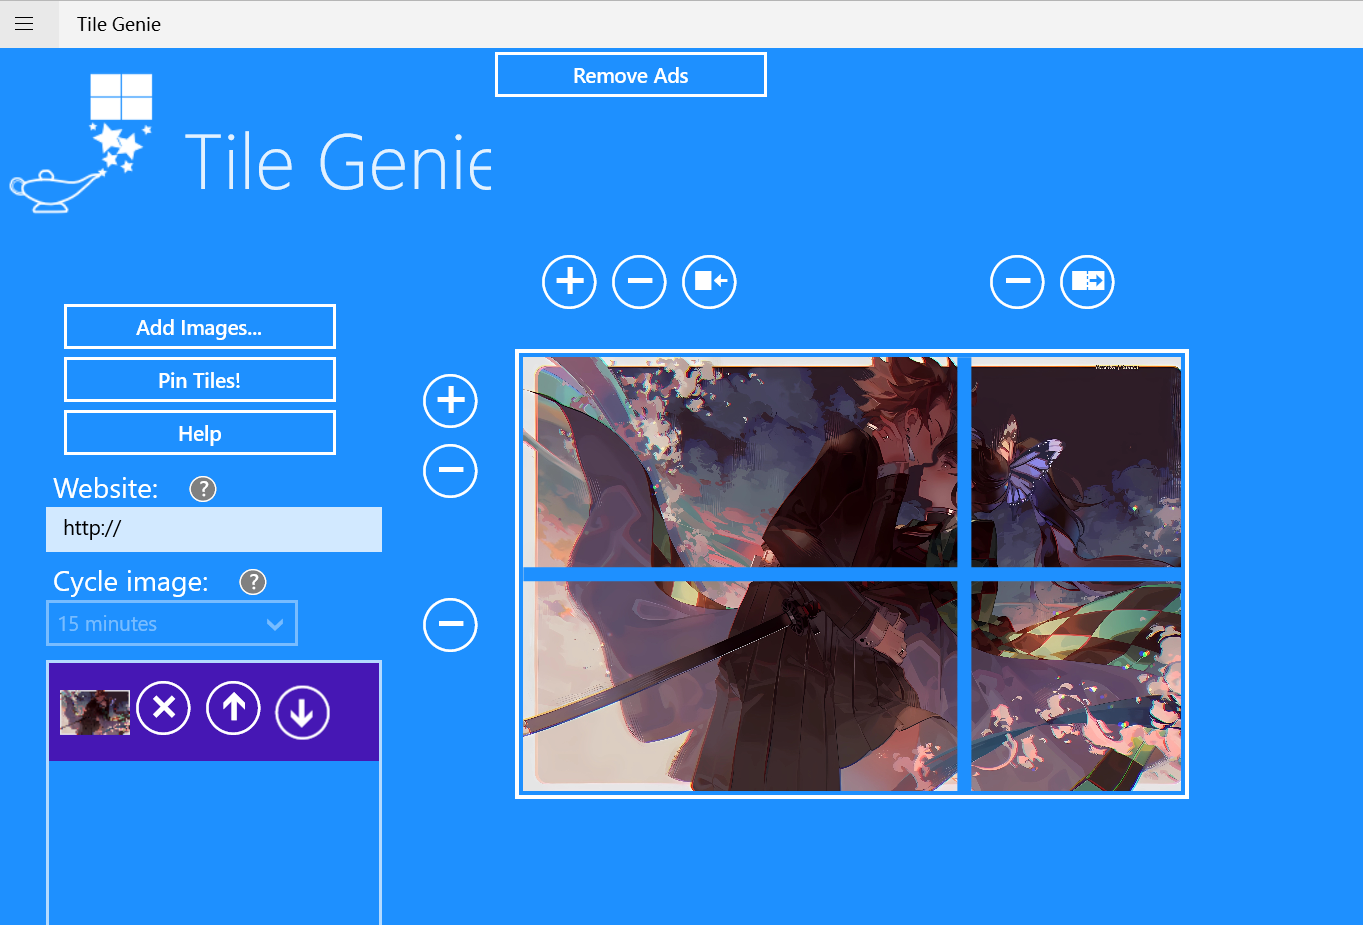Select the image thumbnail in the list
Image resolution: width=1363 pixels, height=925 pixels.
pos(95,713)
